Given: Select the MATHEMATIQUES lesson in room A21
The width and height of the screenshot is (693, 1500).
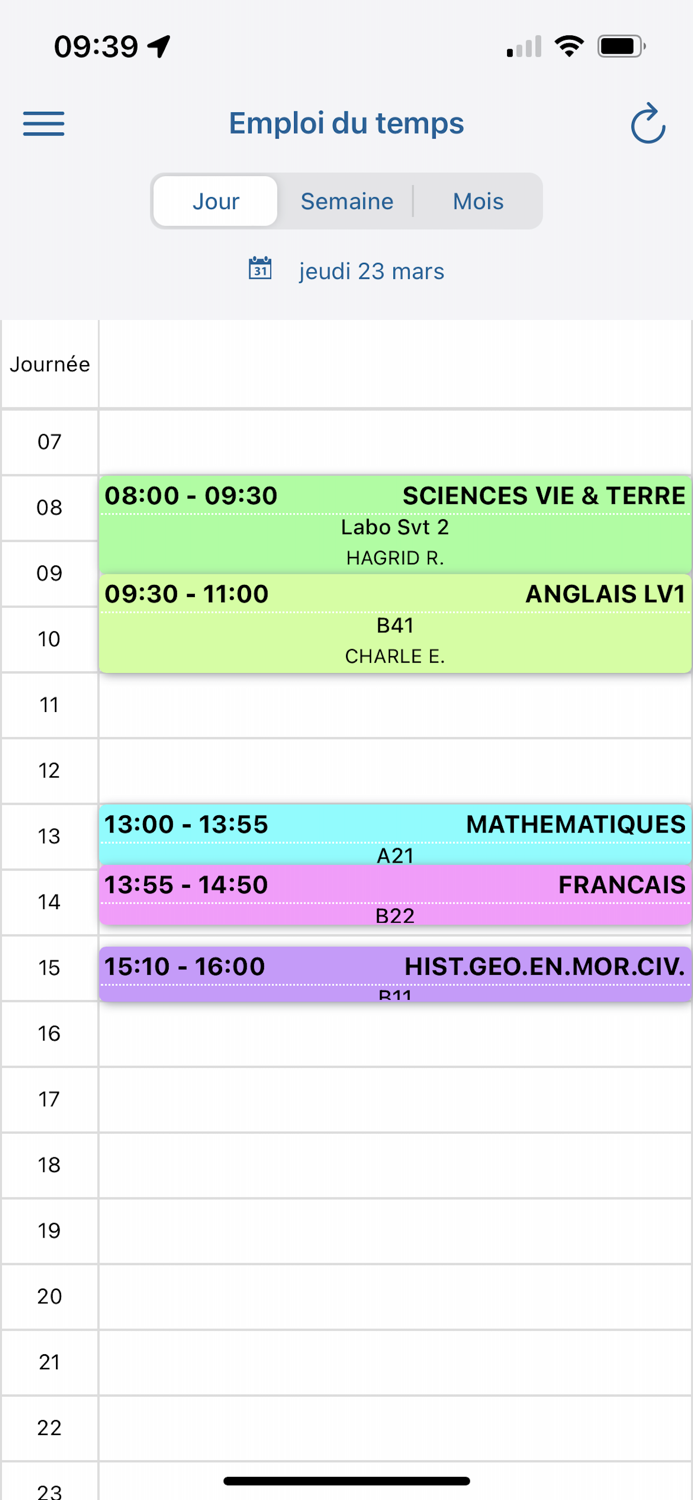Looking at the screenshot, I should pos(394,835).
